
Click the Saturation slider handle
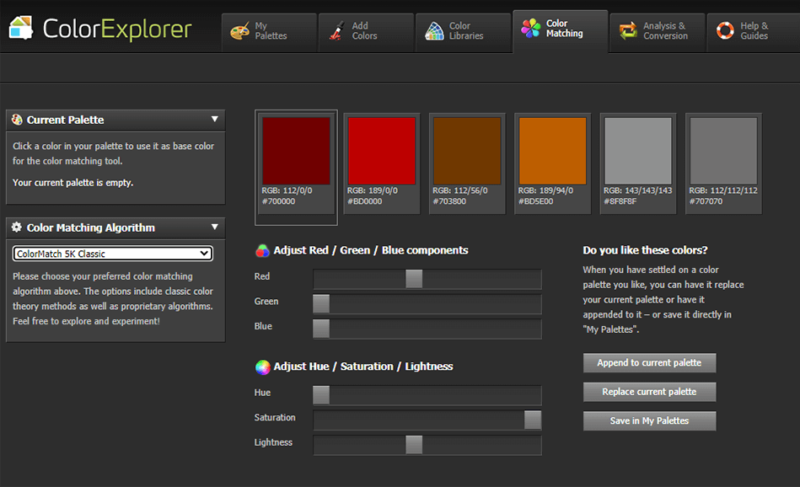click(533, 420)
